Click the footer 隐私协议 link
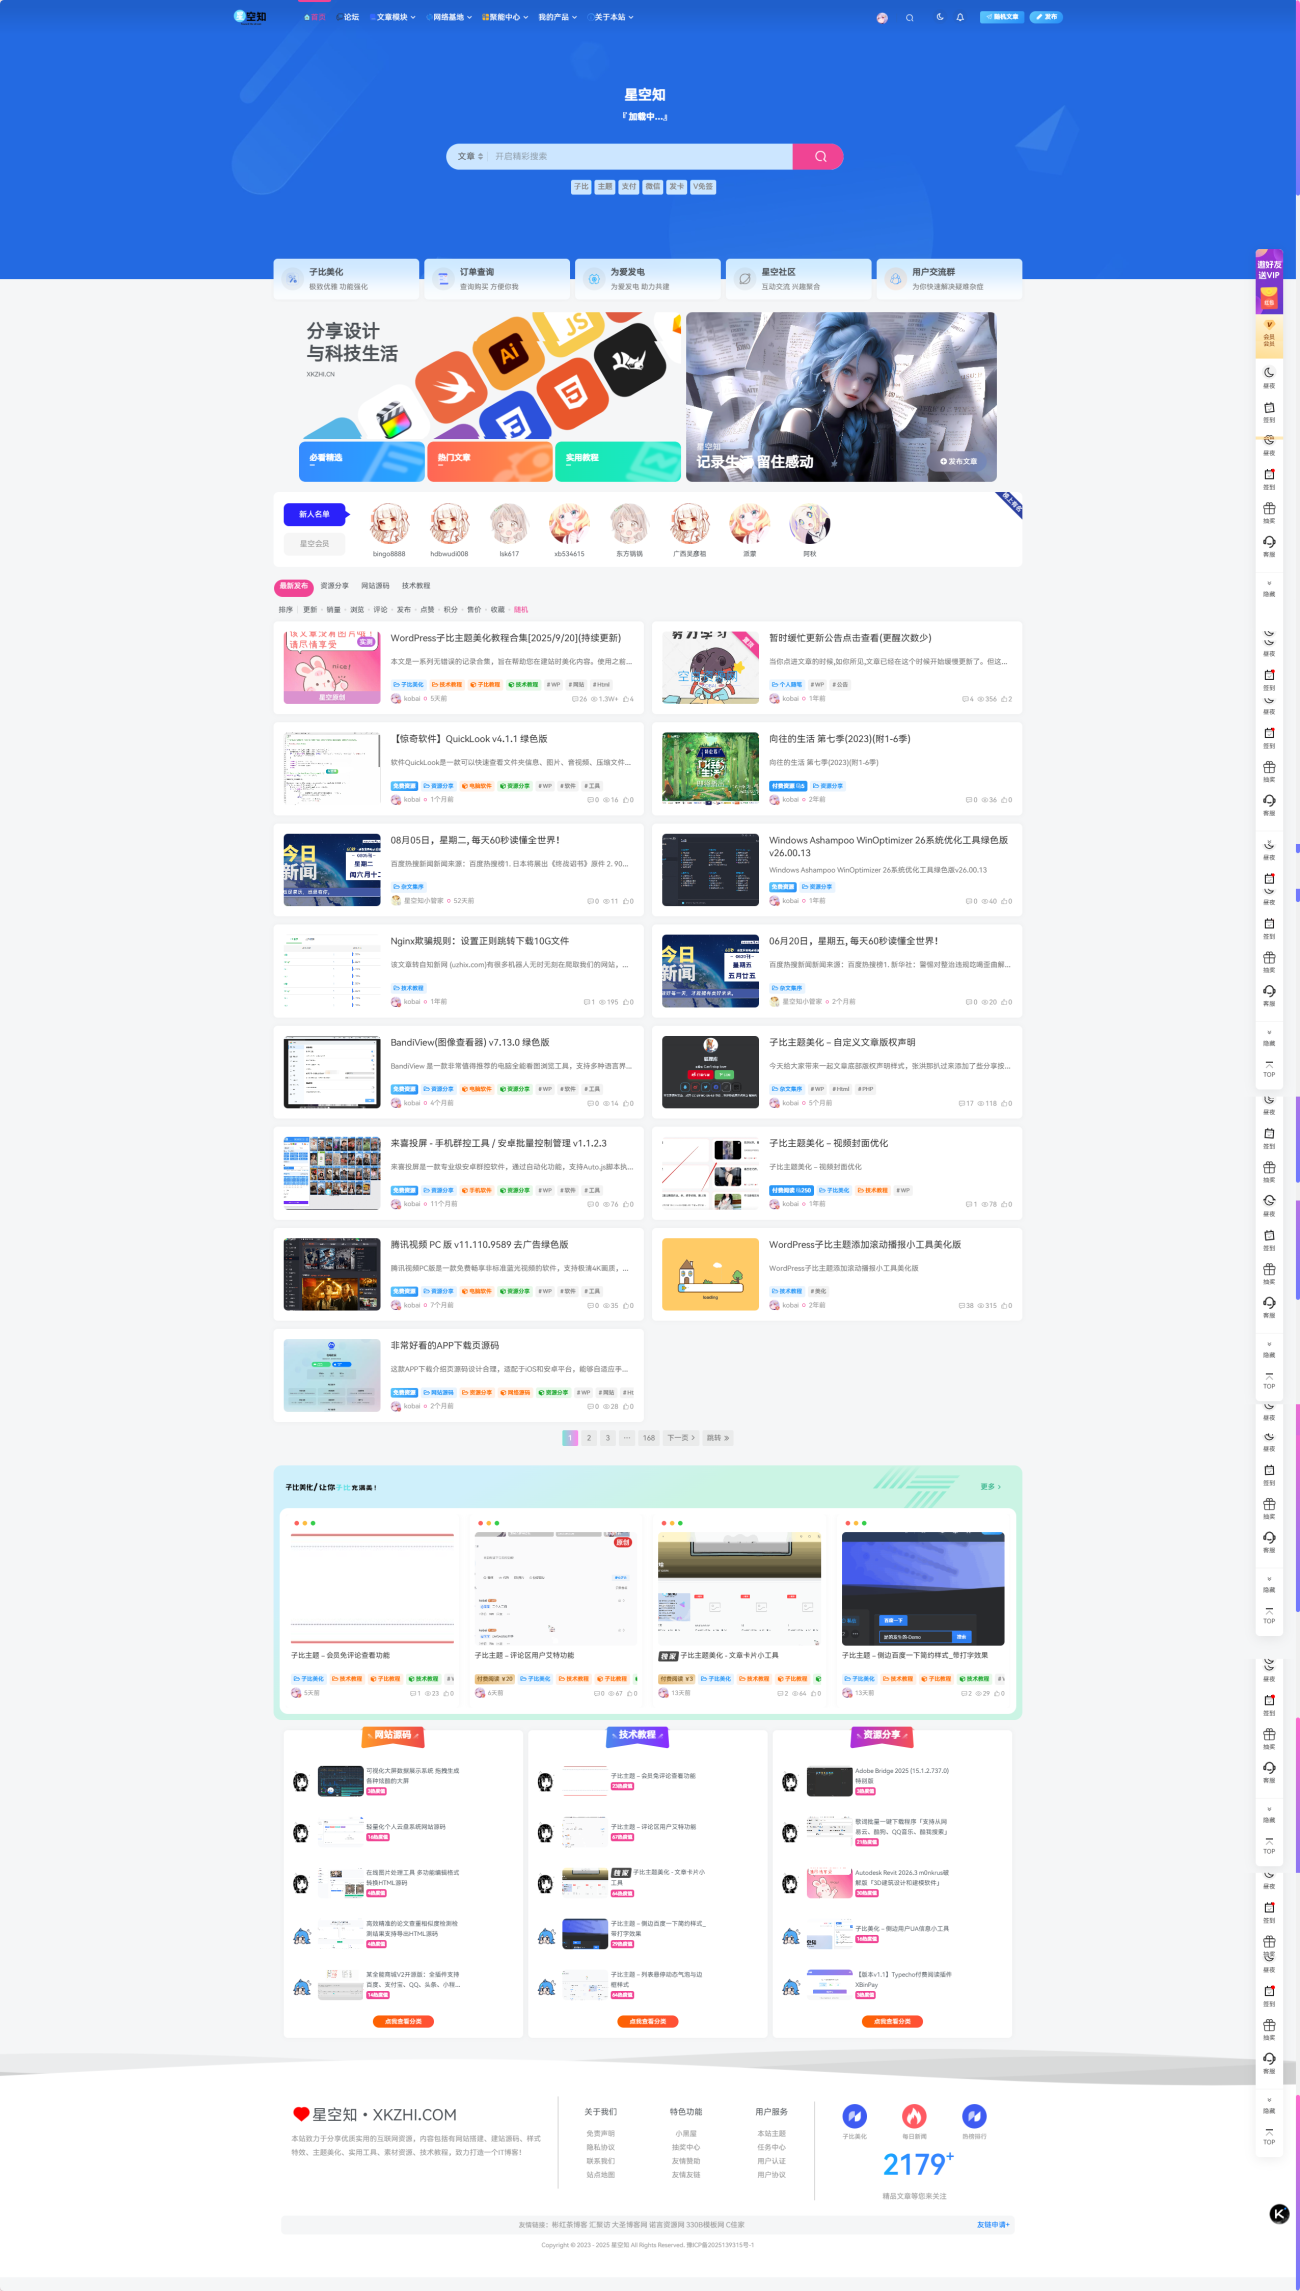The image size is (1300, 2291). (x=600, y=2148)
